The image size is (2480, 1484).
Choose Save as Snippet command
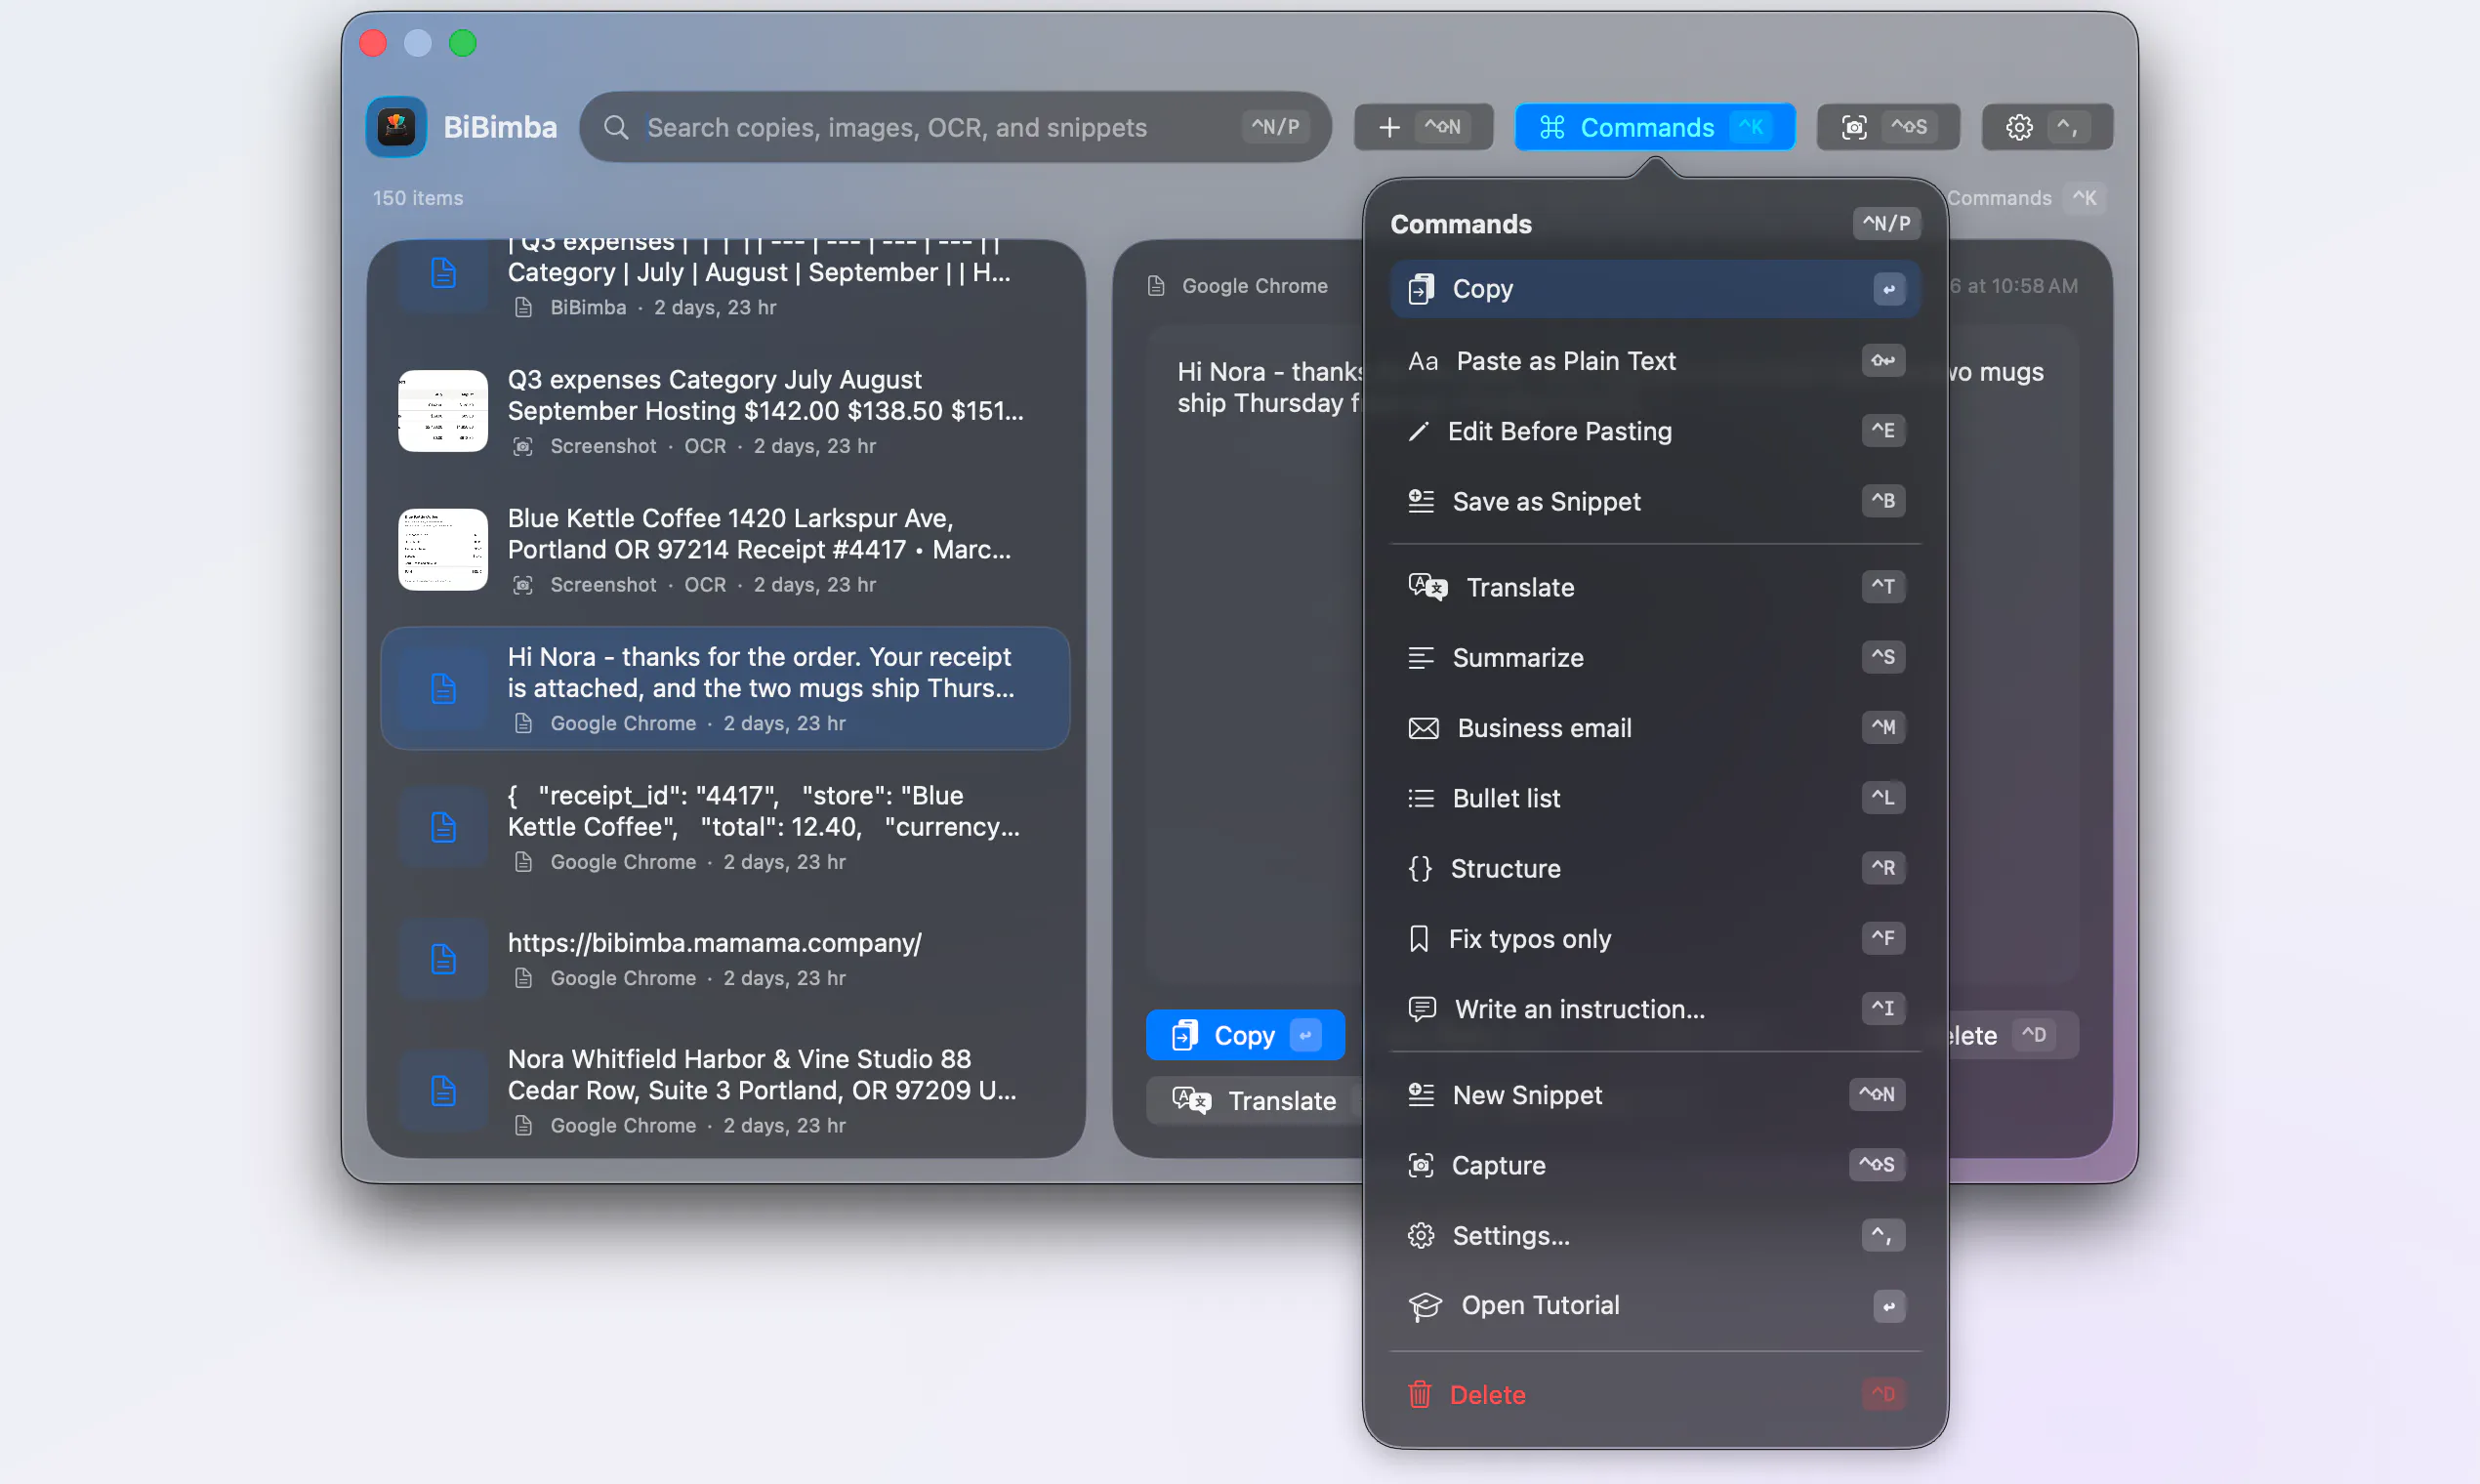coord(1655,501)
